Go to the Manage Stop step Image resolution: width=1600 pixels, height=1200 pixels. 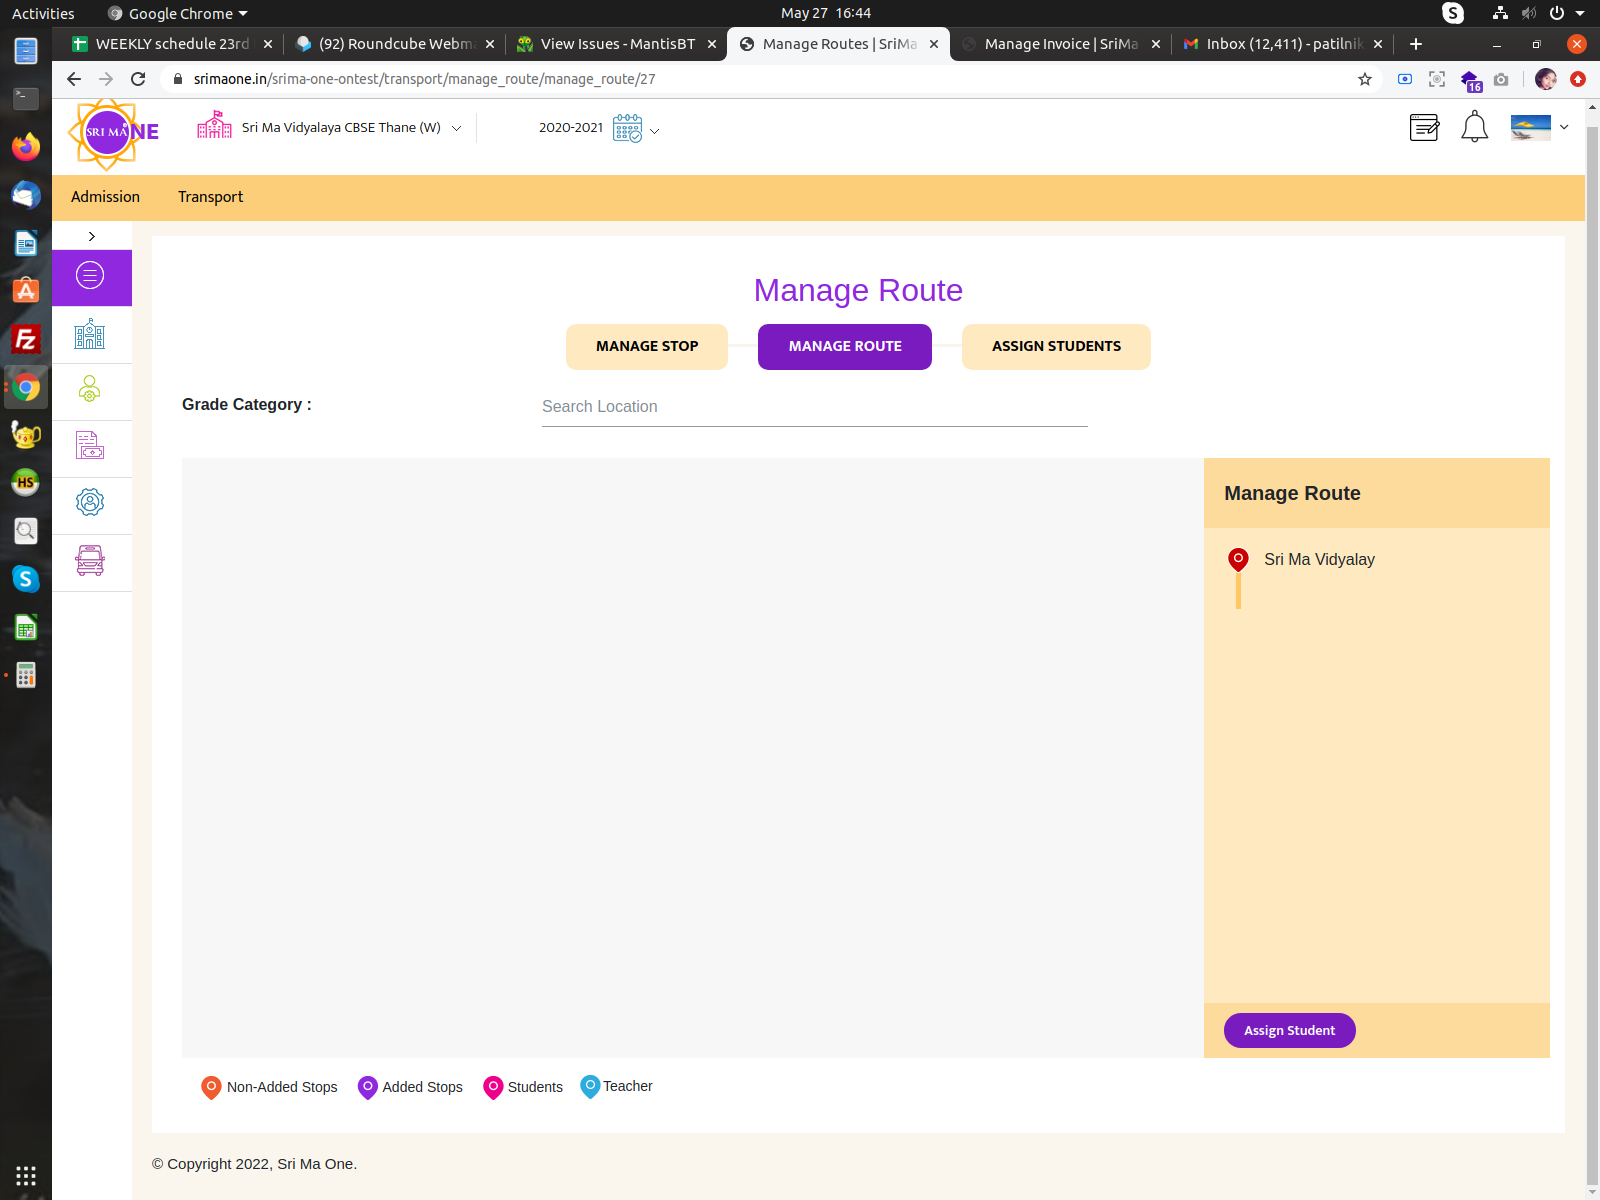point(647,347)
